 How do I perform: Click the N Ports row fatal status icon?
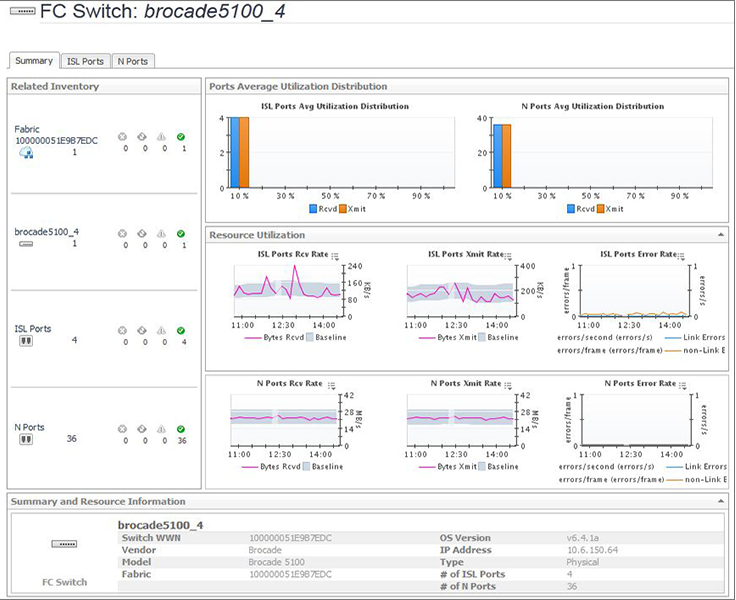pyautogui.click(x=122, y=429)
